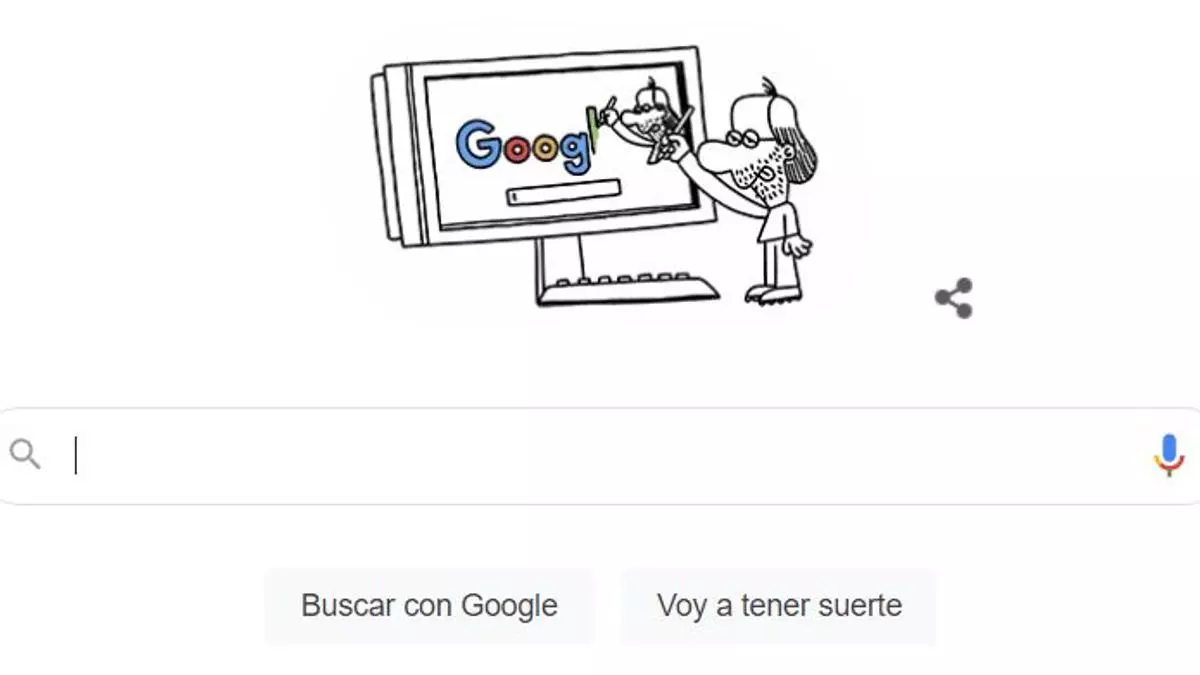
Task: Click the red letter o in doodle
Action: [516, 150]
